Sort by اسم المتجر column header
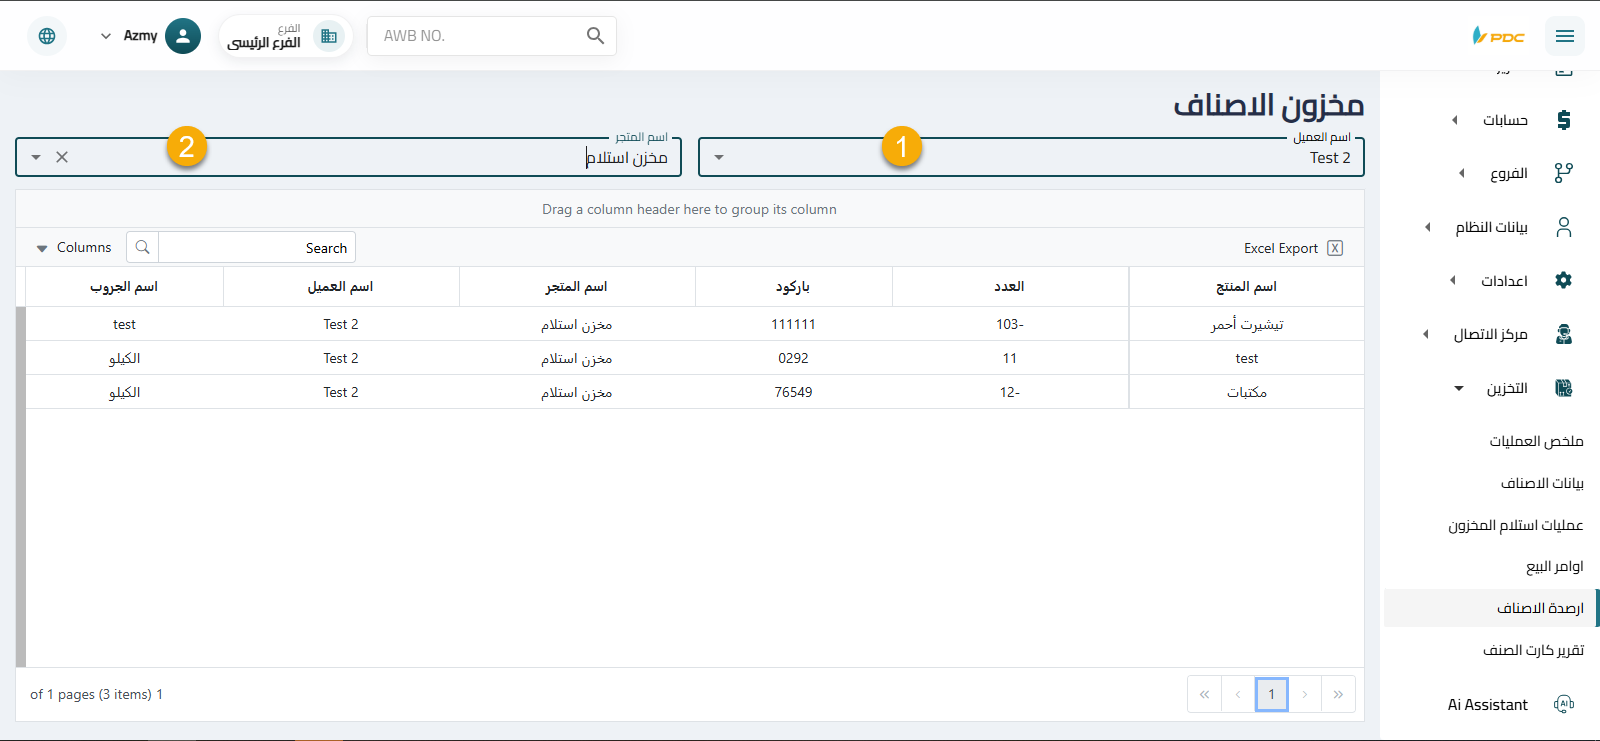Viewport: 1600px width, 741px height. click(x=577, y=286)
